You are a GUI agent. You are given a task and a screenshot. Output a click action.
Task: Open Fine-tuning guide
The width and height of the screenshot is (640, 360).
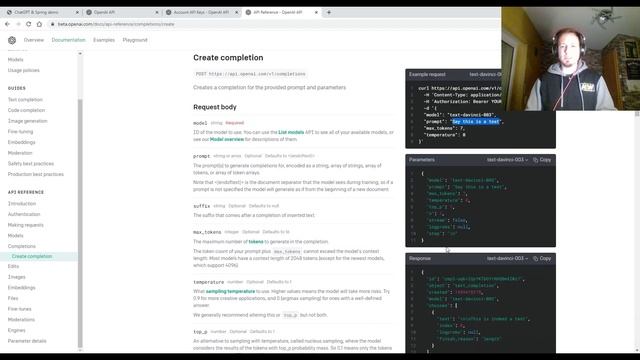20,131
